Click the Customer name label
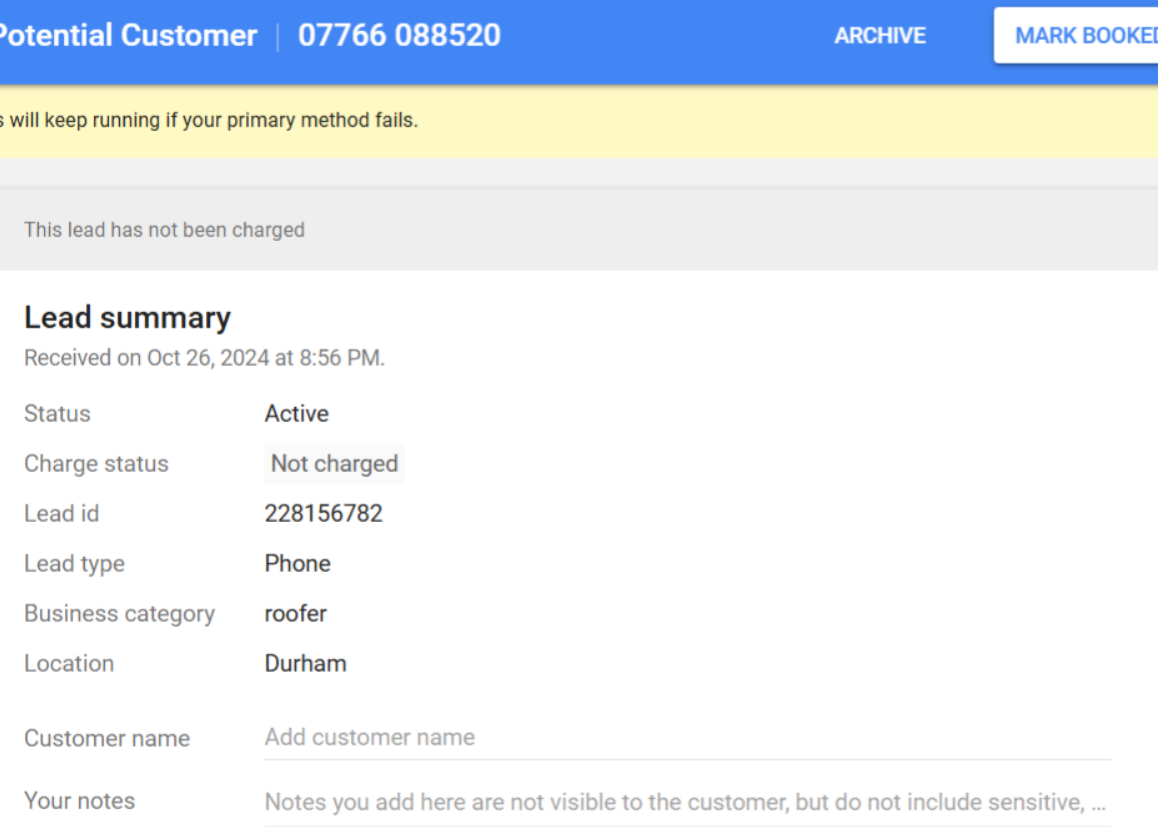Image resolution: width=1158 pixels, height=827 pixels. coord(107,738)
